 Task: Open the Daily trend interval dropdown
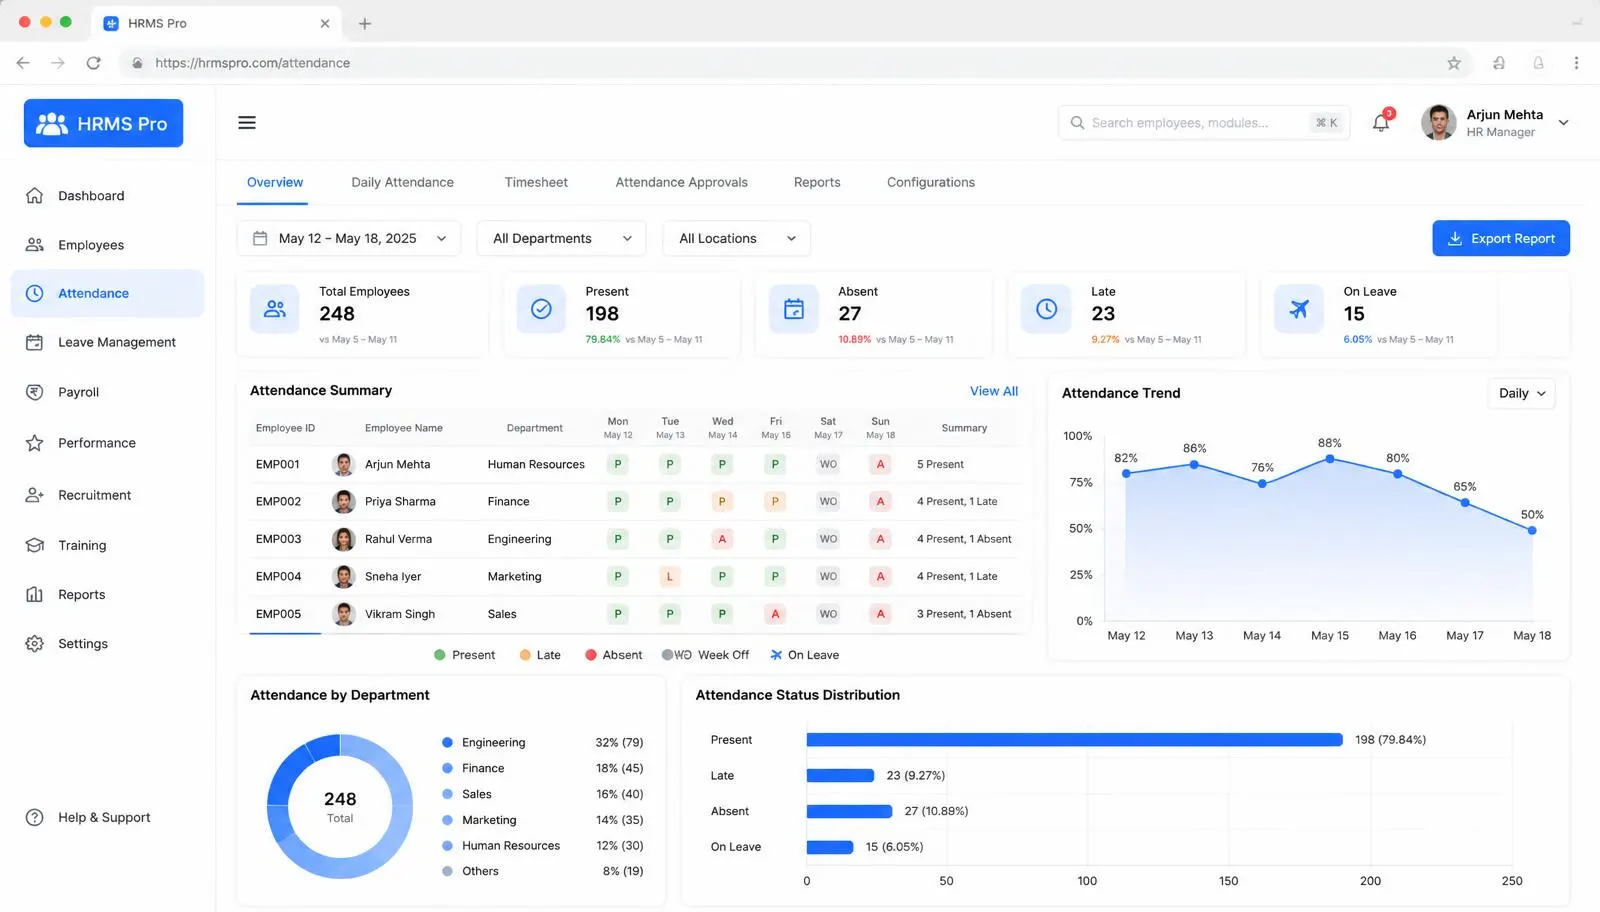pyautogui.click(x=1522, y=393)
